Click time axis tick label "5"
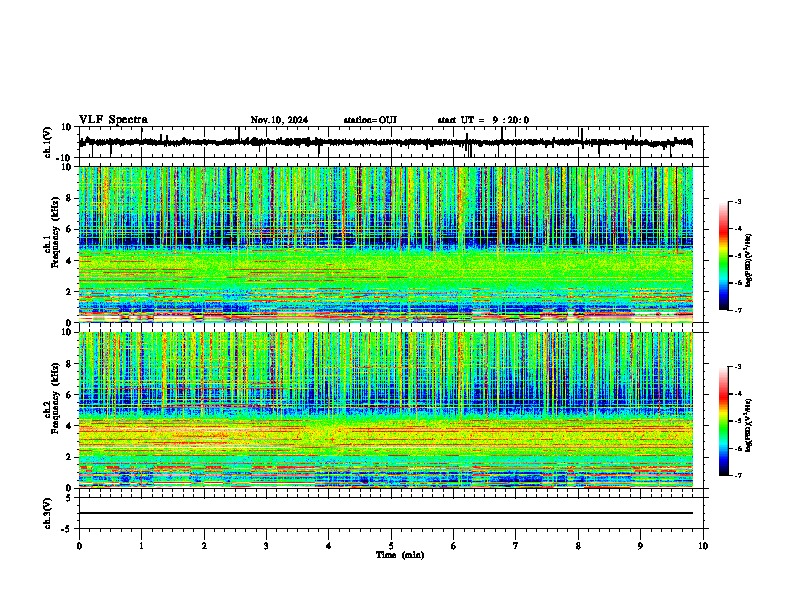792x612 pixels. tap(391, 546)
